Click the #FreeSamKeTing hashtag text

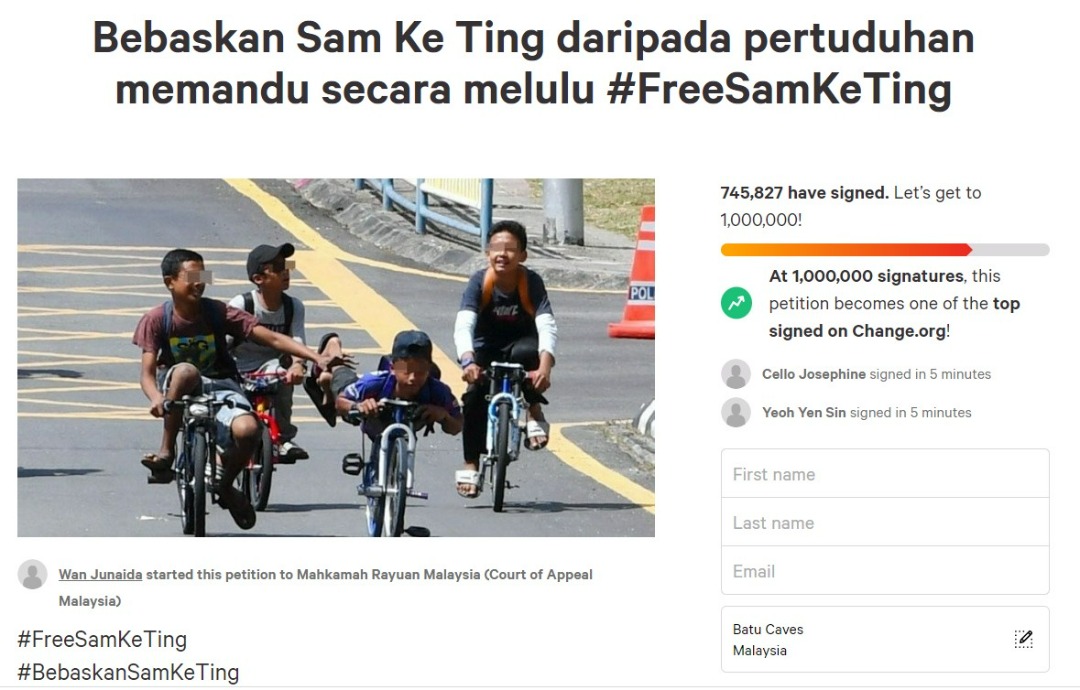coord(102,639)
